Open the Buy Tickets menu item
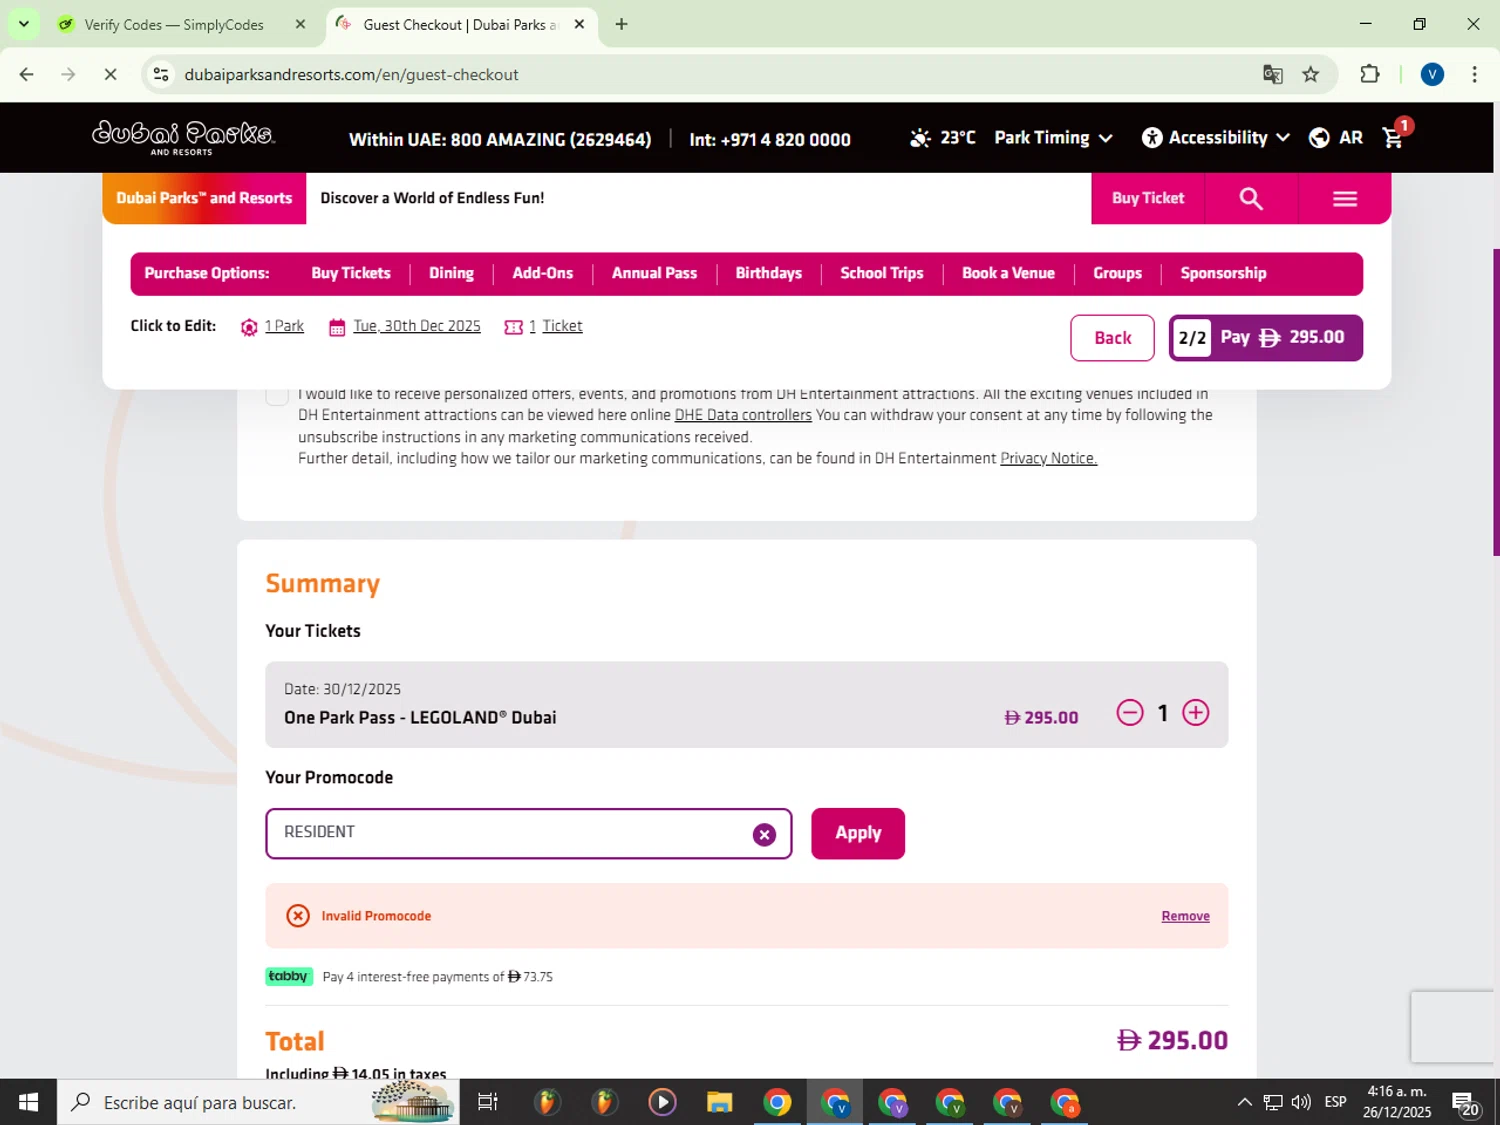Viewport: 1500px width, 1125px height. 351,273
